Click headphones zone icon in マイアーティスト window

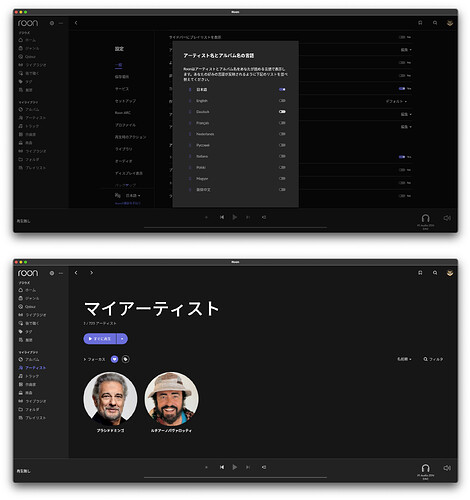click(425, 468)
